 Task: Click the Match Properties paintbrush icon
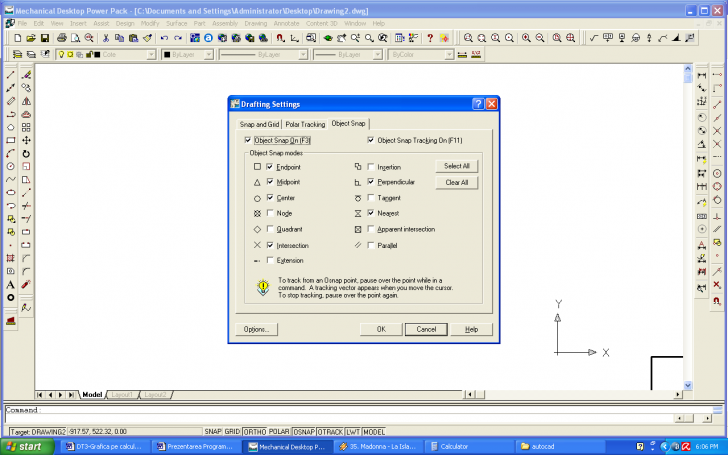coord(147,38)
